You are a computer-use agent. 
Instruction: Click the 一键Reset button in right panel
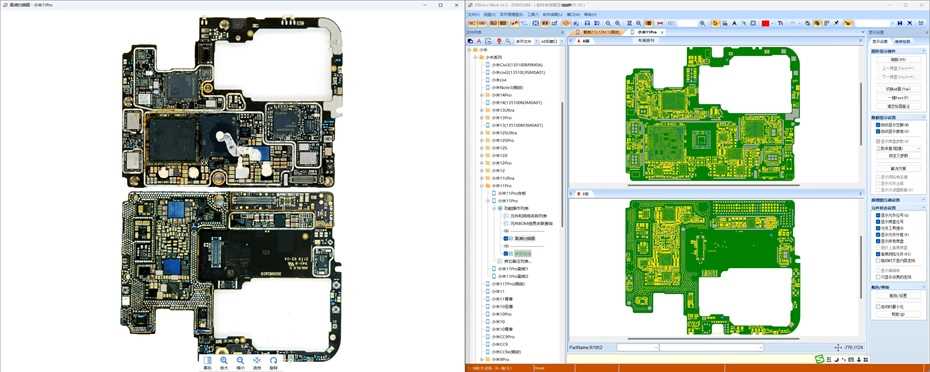point(897,97)
